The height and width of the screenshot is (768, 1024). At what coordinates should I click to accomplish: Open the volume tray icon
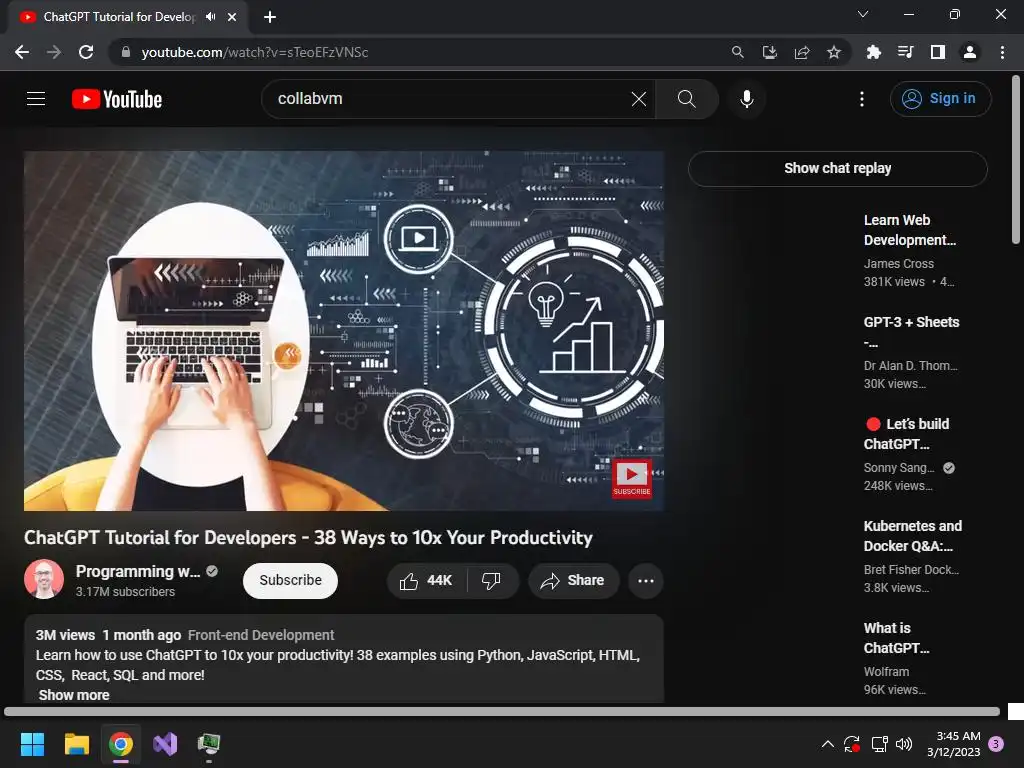pyautogui.click(x=904, y=744)
